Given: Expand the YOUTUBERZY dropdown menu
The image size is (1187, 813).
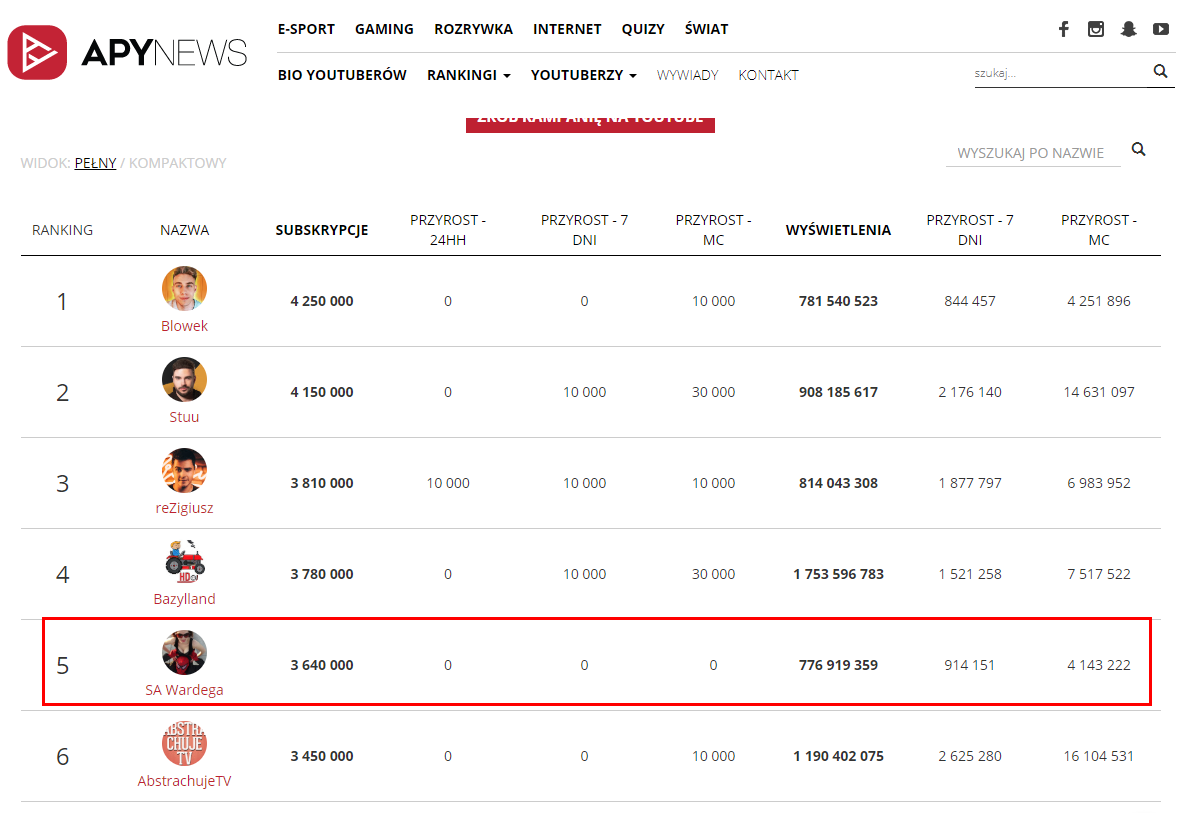Looking at the screenshot, I should click(583, 75).
